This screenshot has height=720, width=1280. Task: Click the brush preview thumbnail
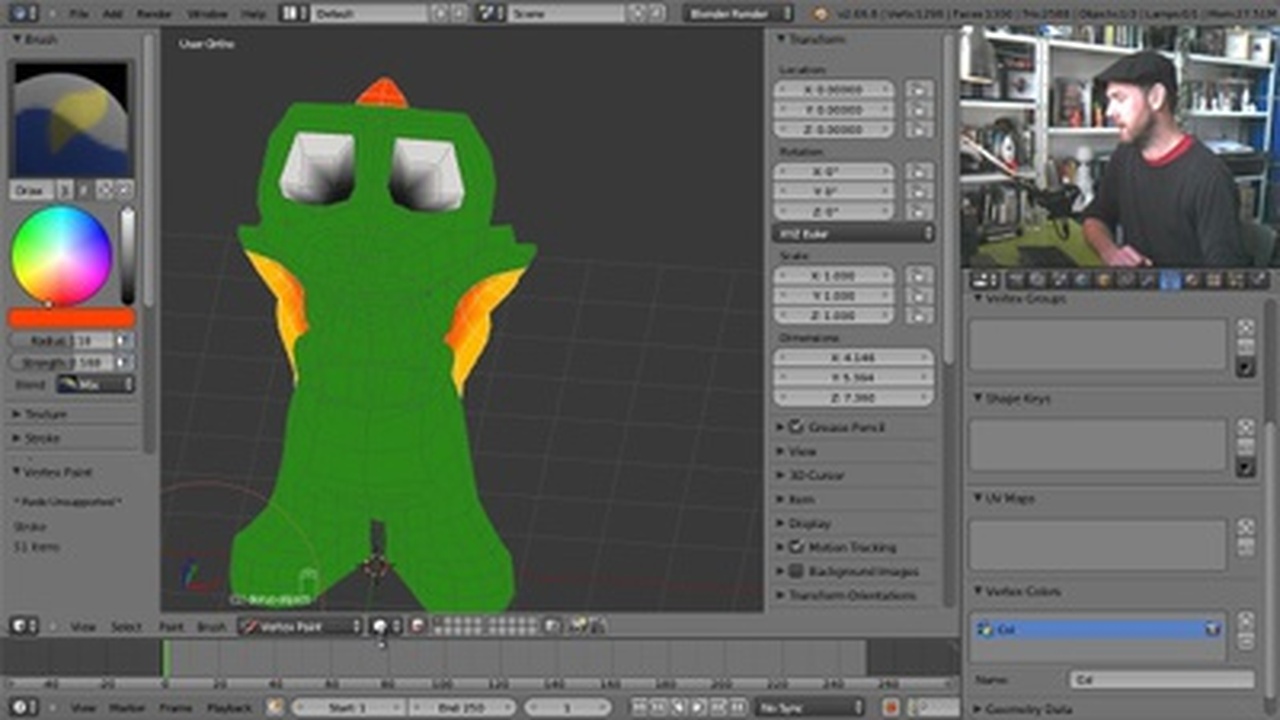pos(70,118)
